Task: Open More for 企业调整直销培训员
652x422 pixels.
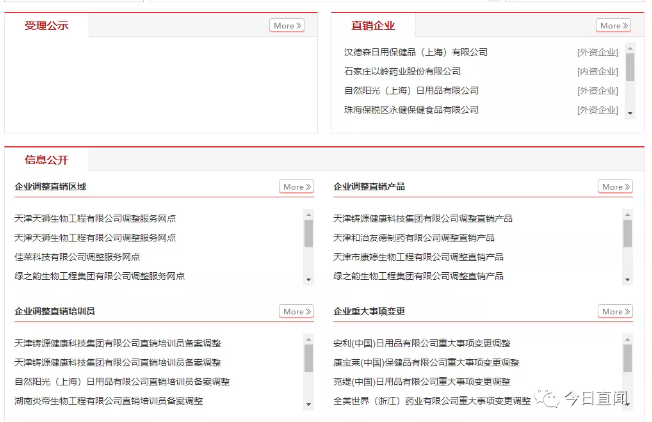Action: point(296,311)
